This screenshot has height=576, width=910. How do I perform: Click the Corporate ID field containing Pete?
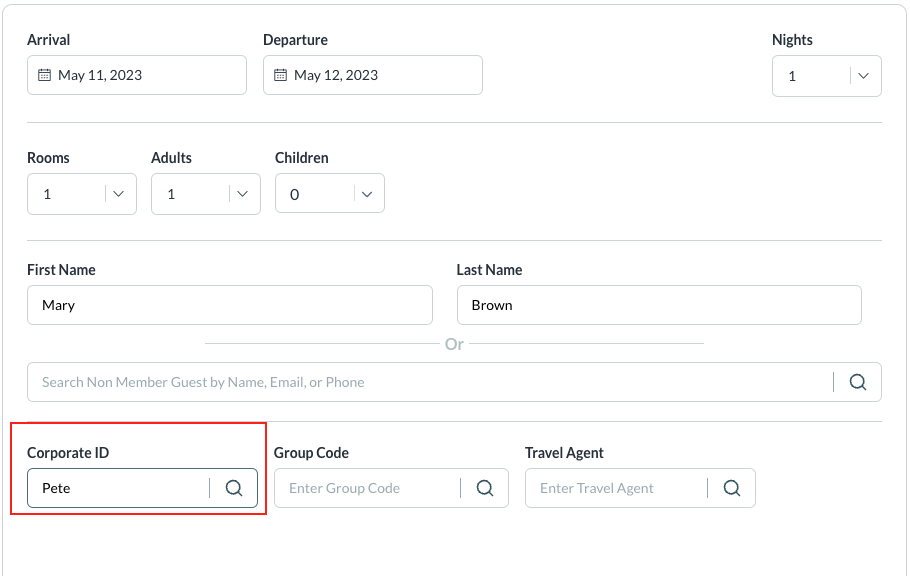118,488
